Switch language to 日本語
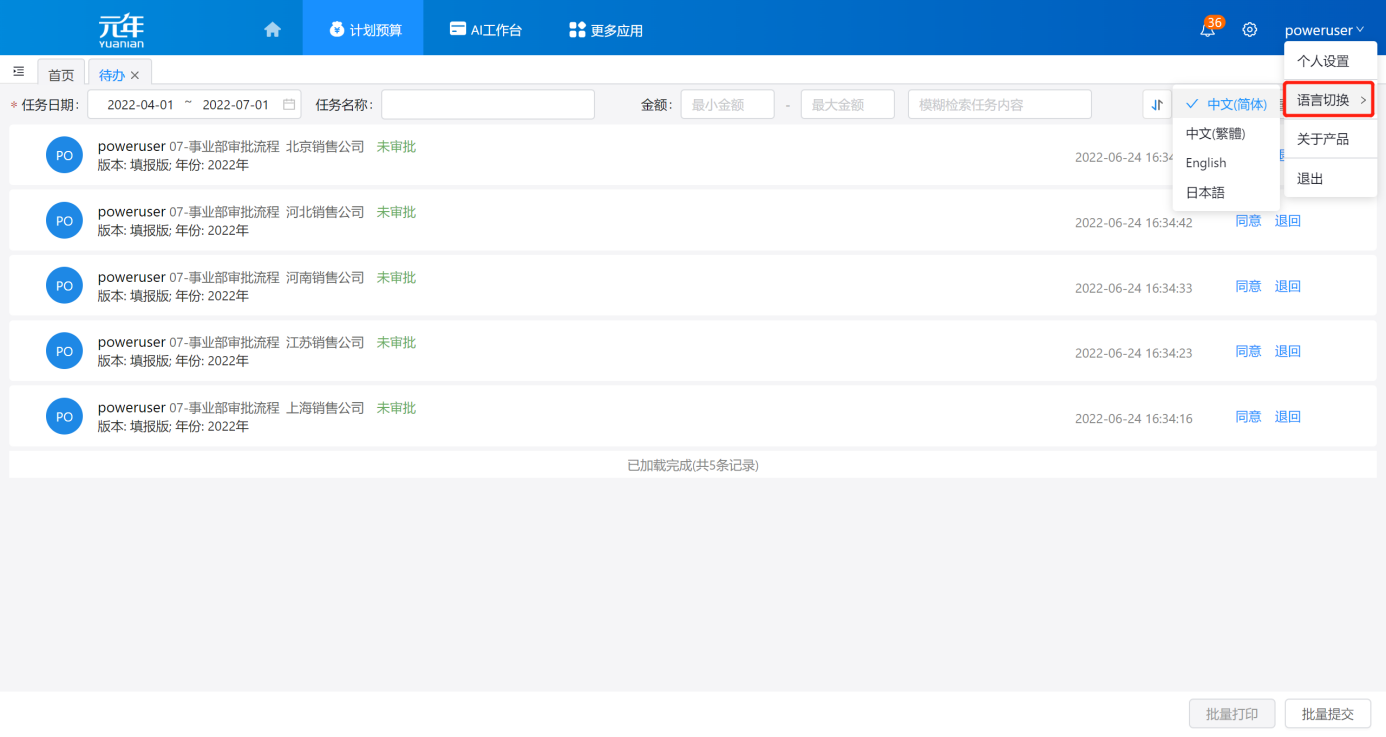Image resolution: width=1386 pixels, height=737 pixels. tap(1205, 193)
